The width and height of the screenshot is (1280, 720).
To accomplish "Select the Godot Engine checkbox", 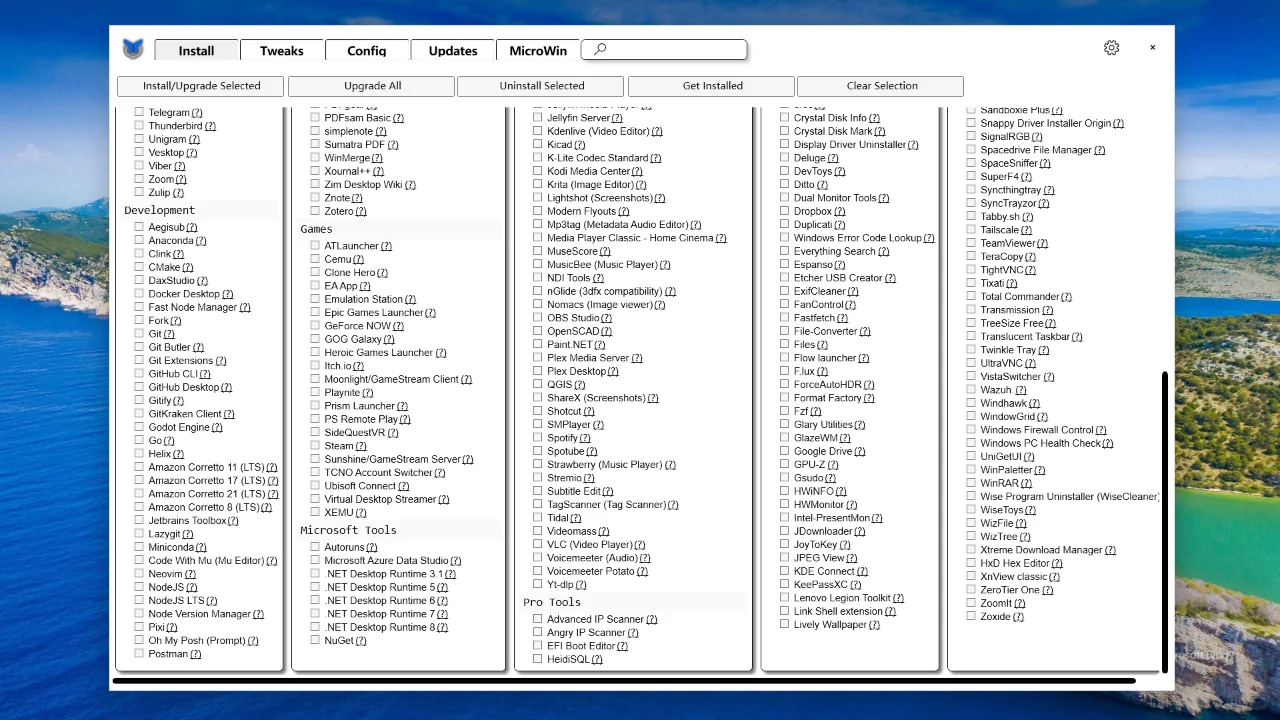I will coord(139,427).
